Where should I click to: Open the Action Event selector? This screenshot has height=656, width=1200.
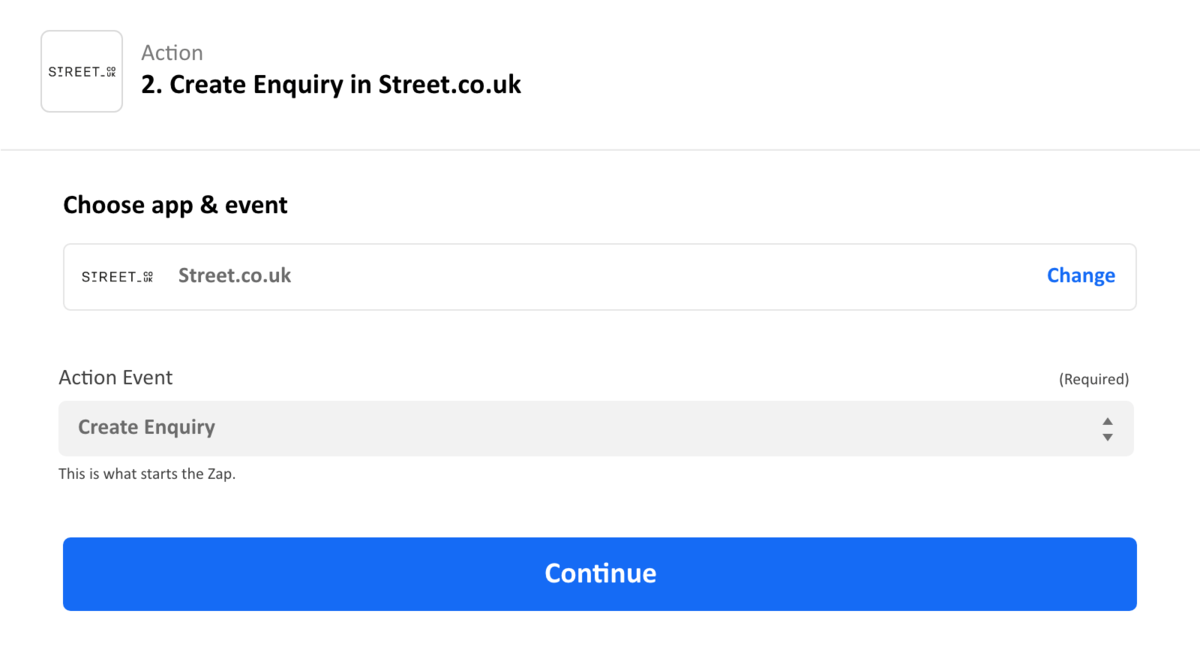tap(600, 428)
